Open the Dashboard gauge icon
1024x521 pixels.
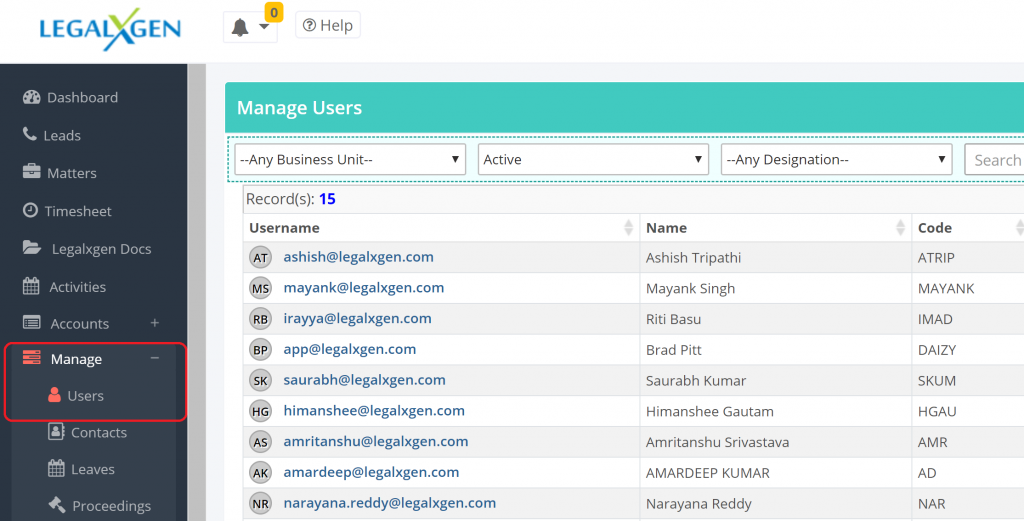(31, 97)
